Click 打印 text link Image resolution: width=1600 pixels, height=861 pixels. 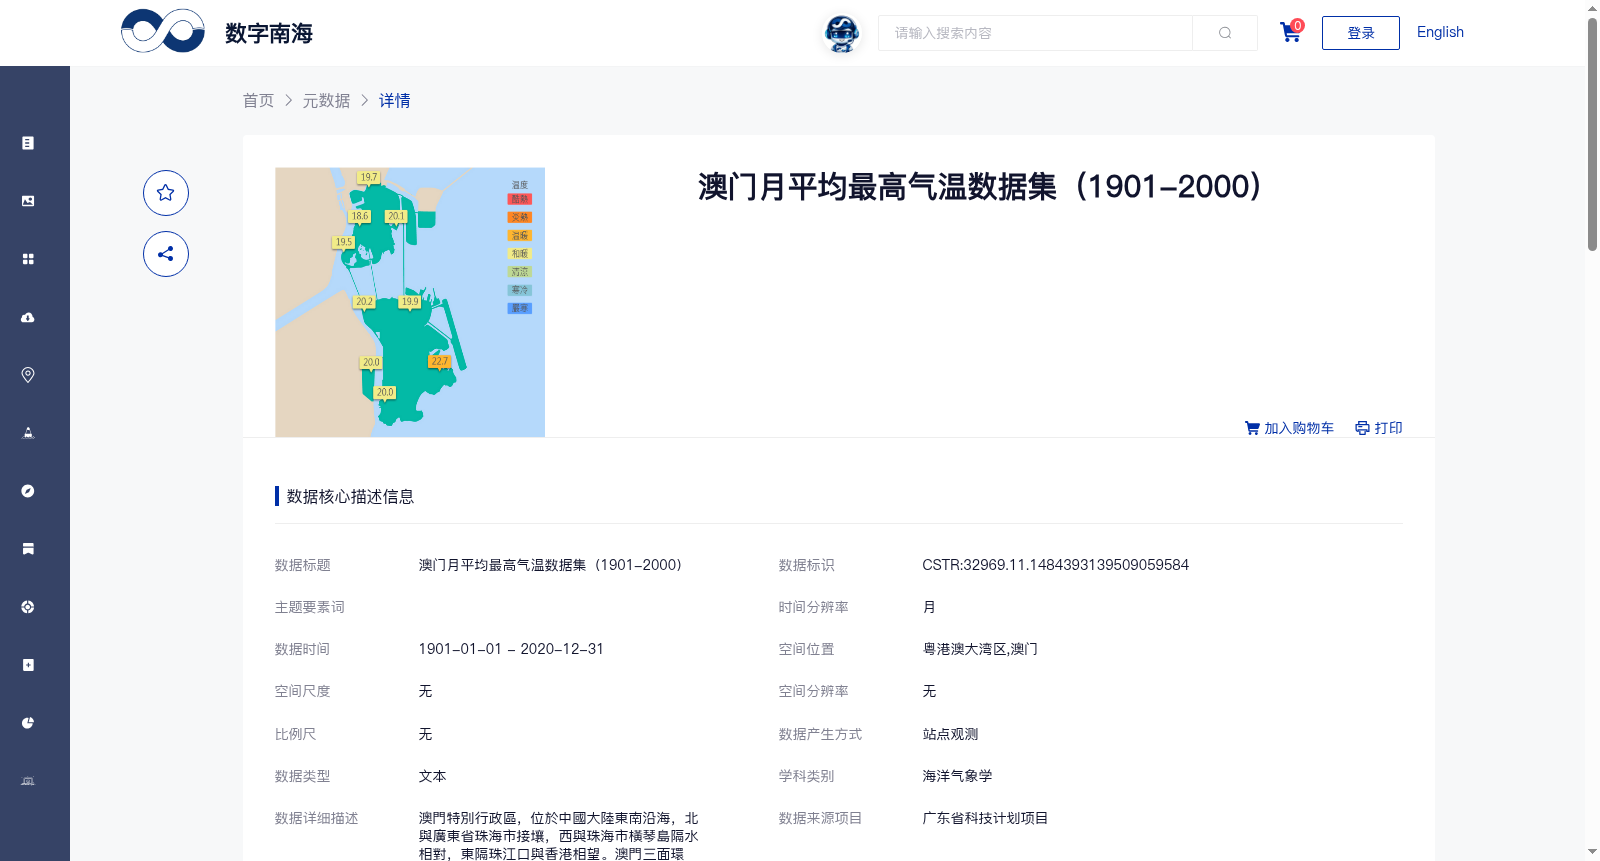tap(1389, 428)
